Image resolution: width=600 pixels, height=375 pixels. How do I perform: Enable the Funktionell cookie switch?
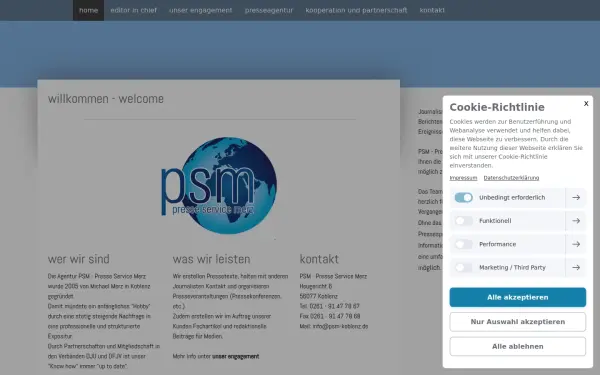pos(463,221)
